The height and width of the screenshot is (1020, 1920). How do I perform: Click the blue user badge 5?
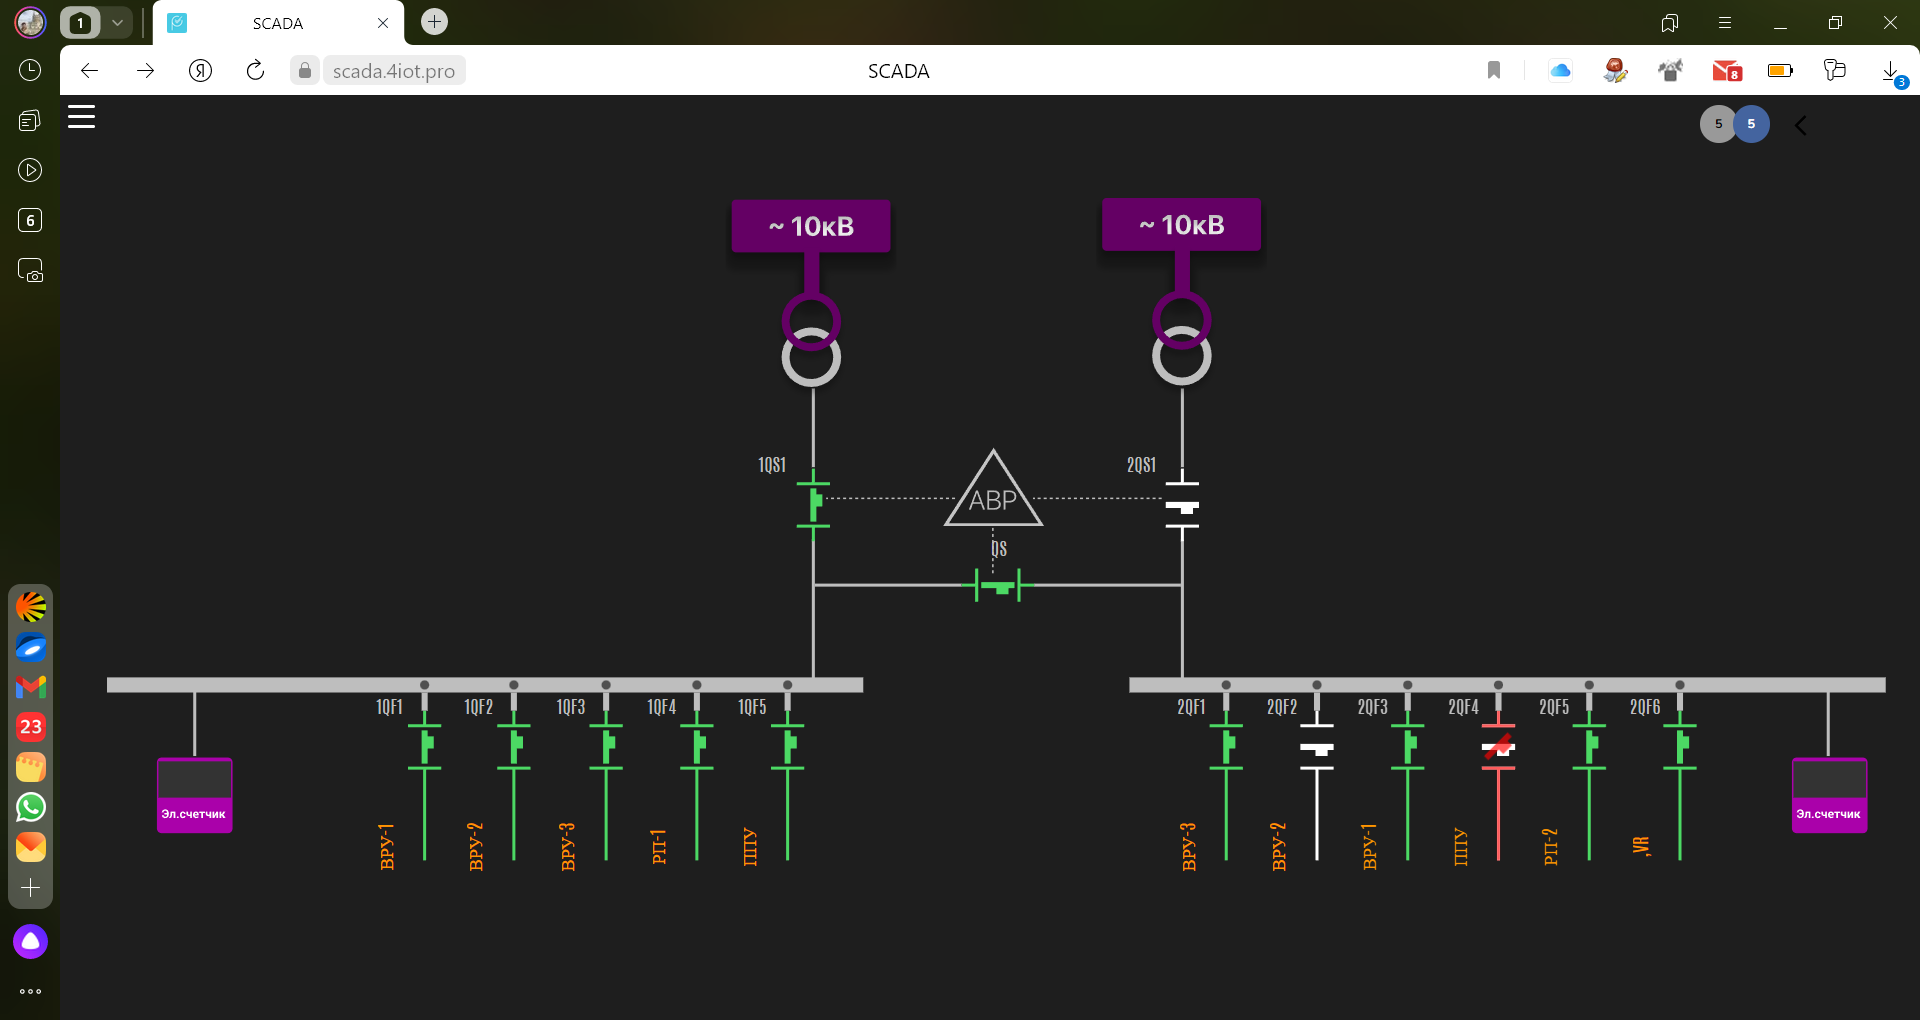click(1751, 124)
